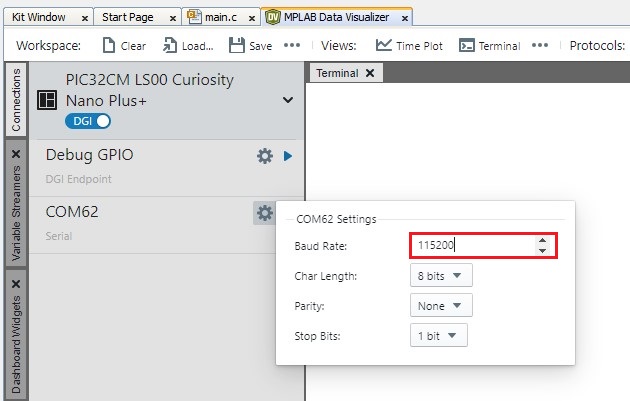Click the Clear workspace icon
Image resolution: width=630 pixels, height=401 pixels.
click(110, 45)
